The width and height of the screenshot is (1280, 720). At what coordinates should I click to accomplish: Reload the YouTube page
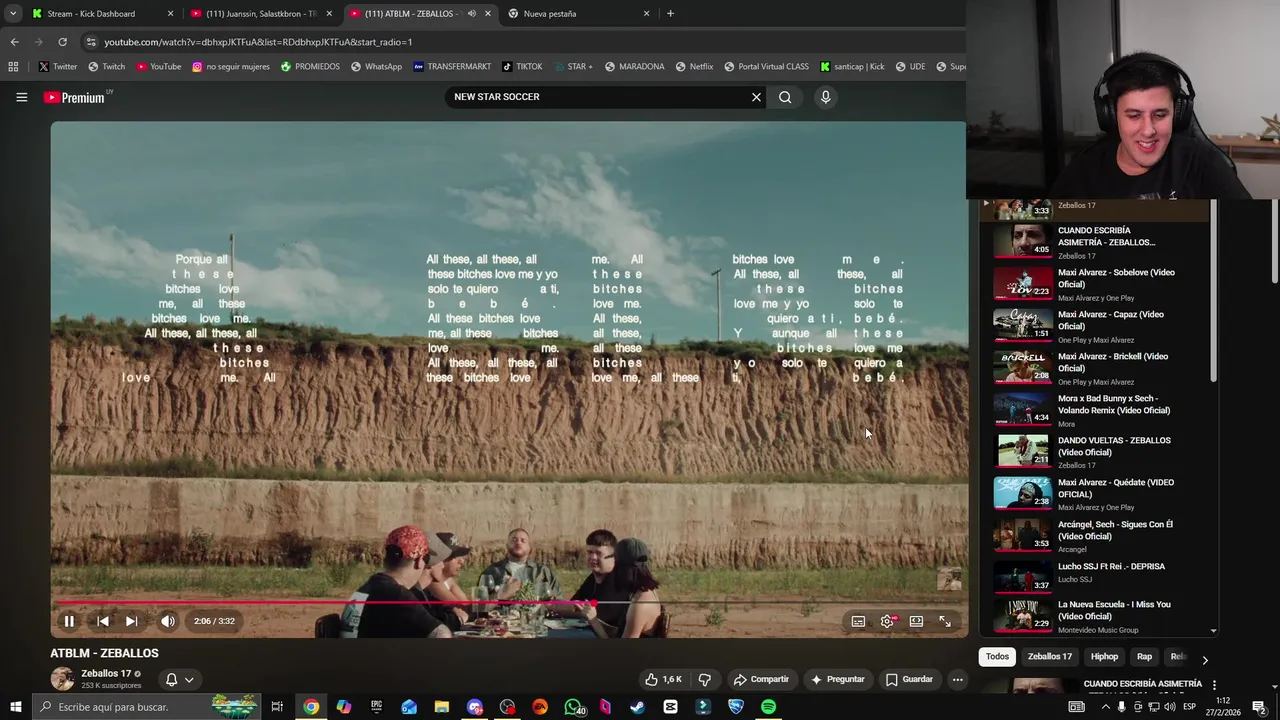pos(62,42)
